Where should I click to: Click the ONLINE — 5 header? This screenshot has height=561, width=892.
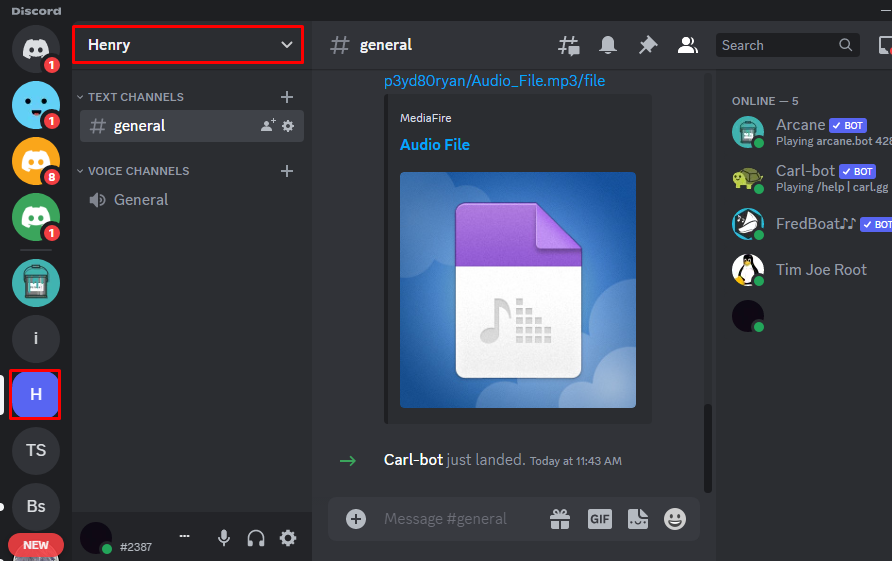pyautogui.click(x=765, y=101)
